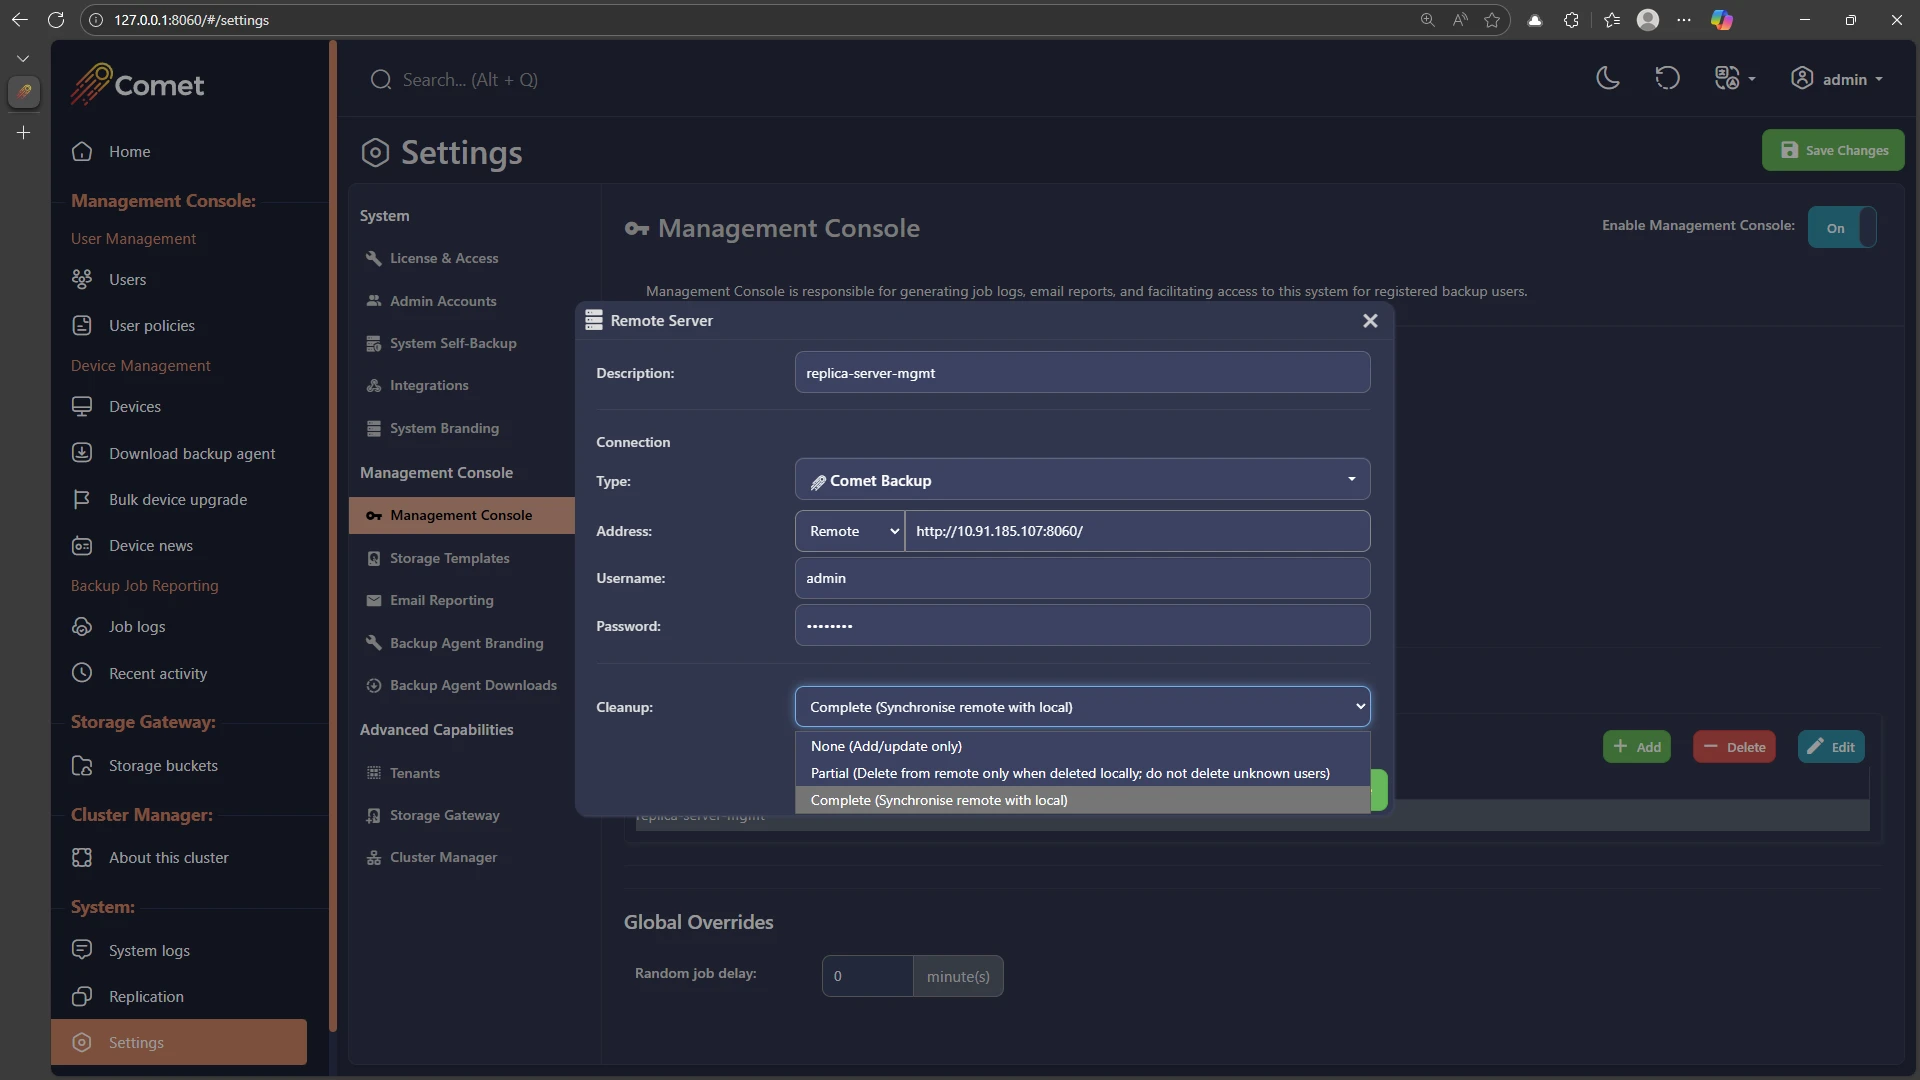Reload the browser page
The image size is (1920, 1080).
point(56,20)
